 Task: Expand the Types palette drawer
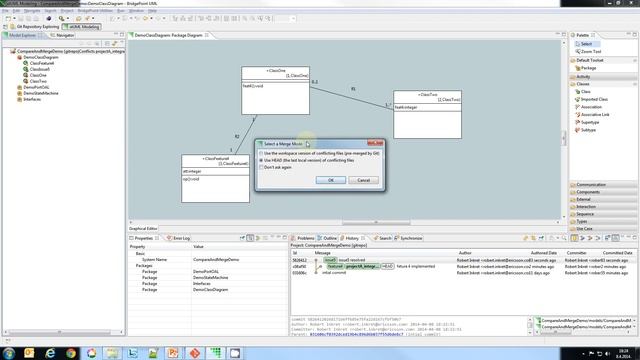click(x=603, y=222)
